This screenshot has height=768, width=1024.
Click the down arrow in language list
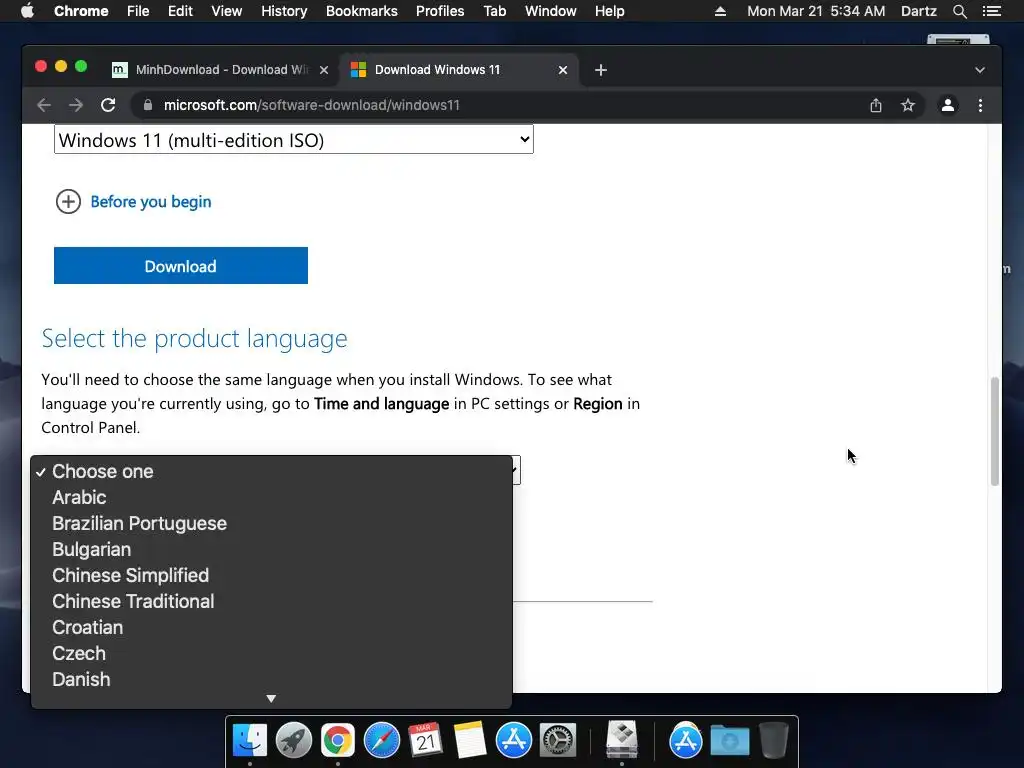coord(271,699)
